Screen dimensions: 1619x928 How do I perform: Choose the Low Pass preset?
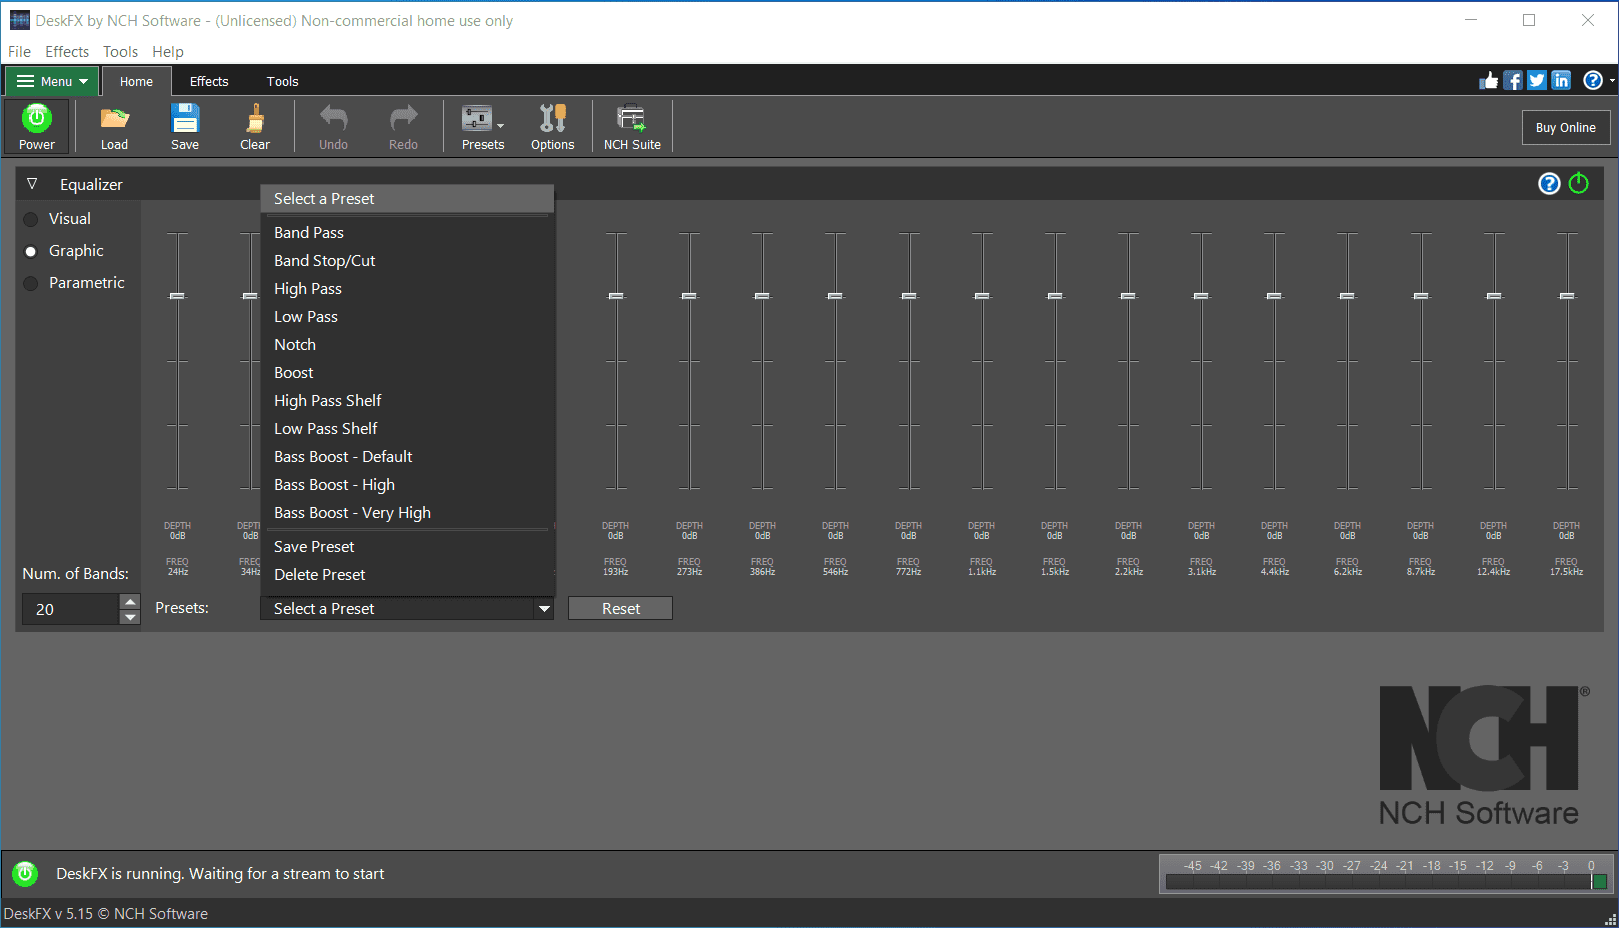pos(407,317)
